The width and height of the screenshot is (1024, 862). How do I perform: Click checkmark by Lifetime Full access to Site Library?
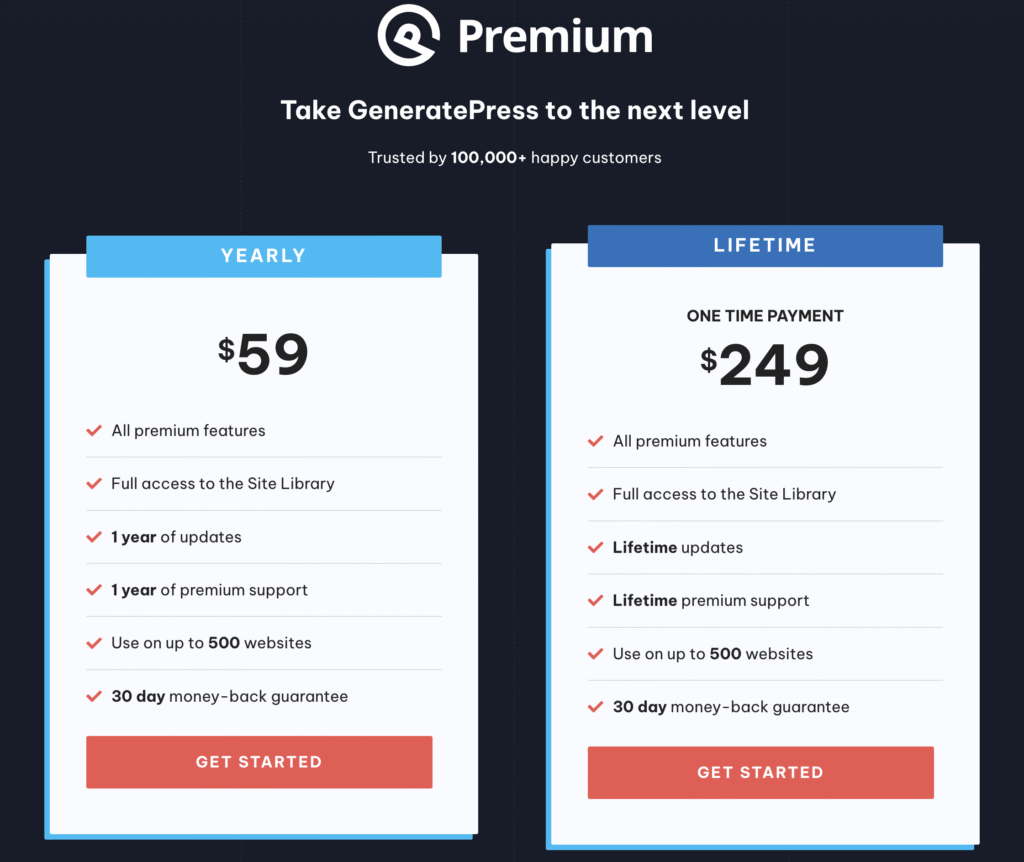(x=596, y=494)
